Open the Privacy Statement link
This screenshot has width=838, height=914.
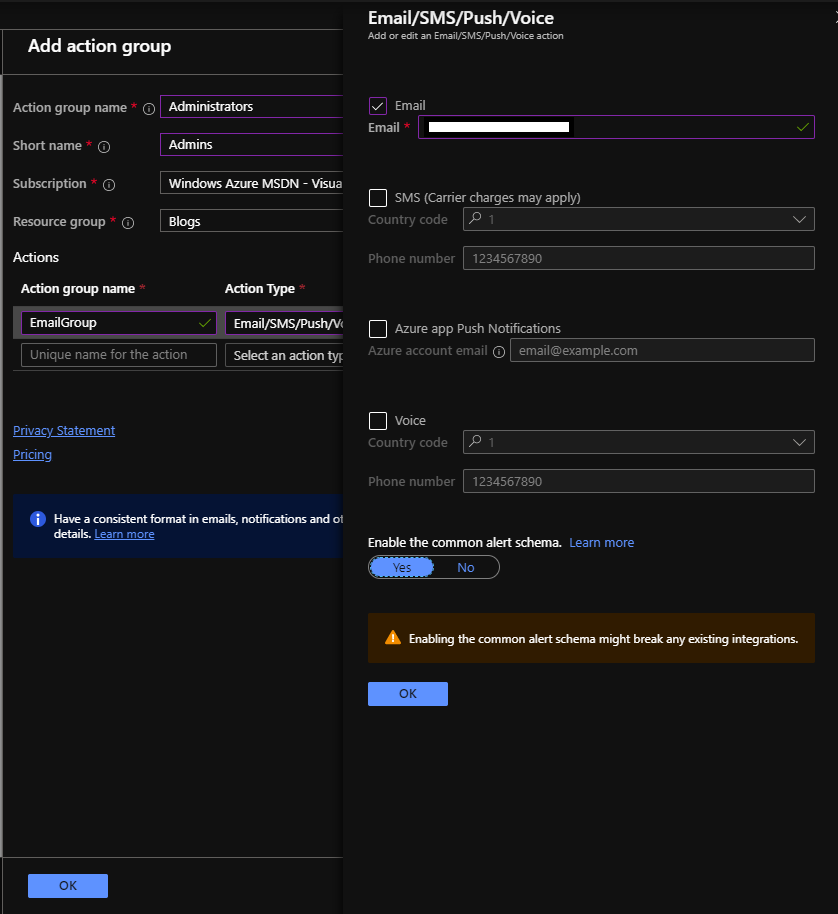tap(64, 431)
